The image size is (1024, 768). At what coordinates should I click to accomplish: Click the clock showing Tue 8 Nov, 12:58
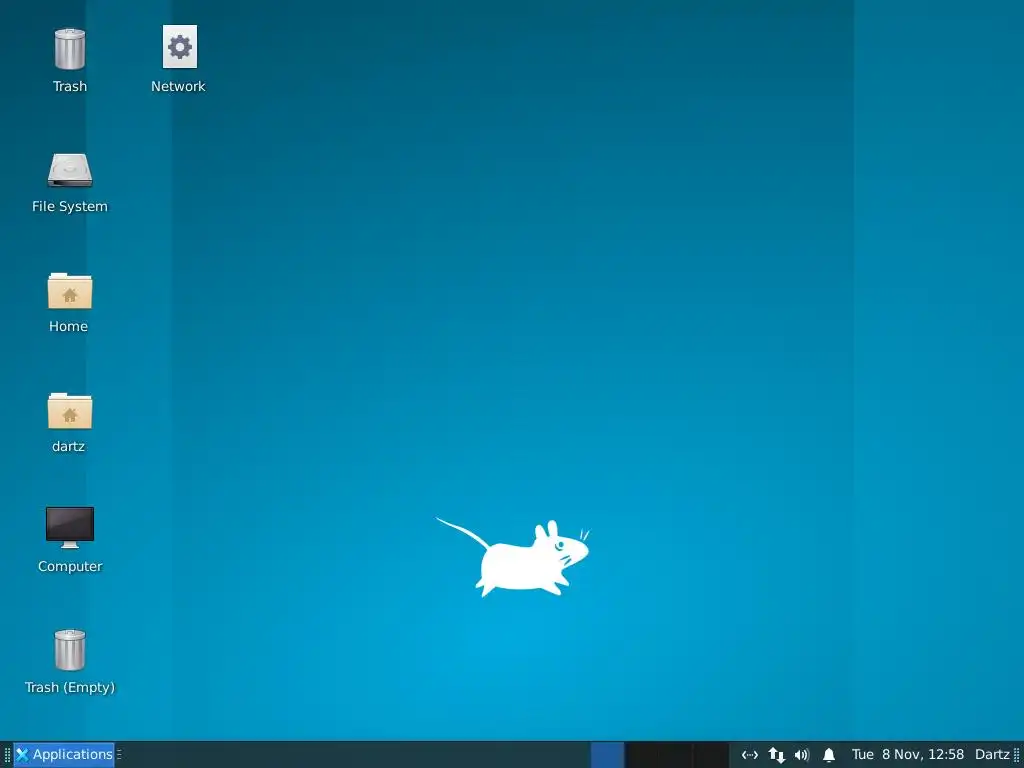click(908, 754)
